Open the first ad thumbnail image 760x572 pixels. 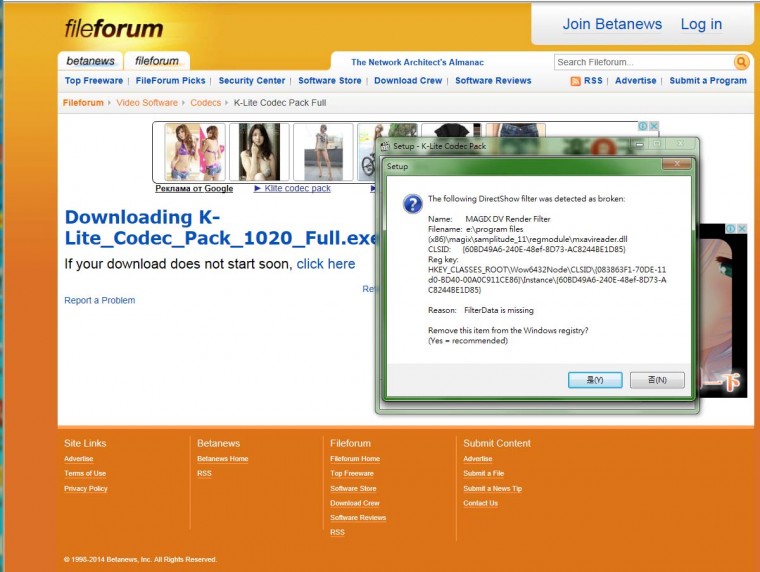(195, 152)
